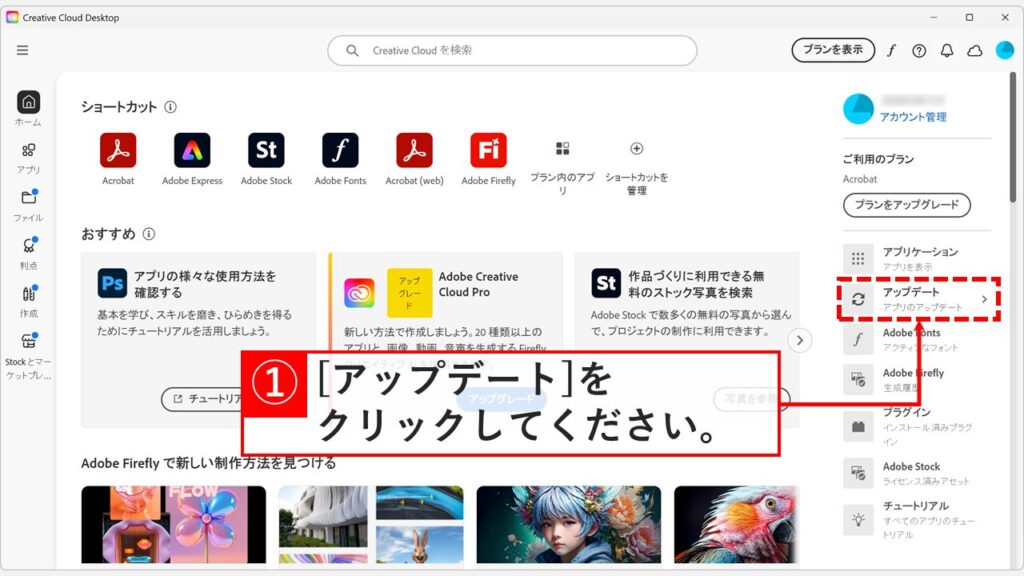Open the blue-haired girl thumbnail
The image size is (1024, 576).
[x=569, y=524]
